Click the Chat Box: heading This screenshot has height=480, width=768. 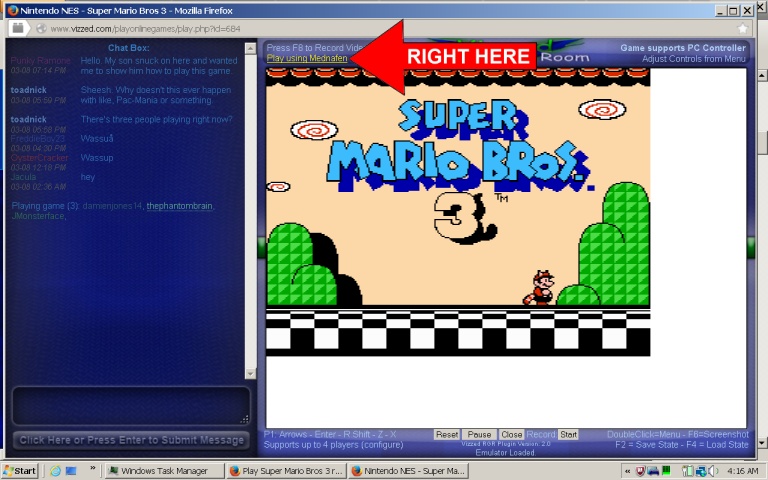(129, 48)
